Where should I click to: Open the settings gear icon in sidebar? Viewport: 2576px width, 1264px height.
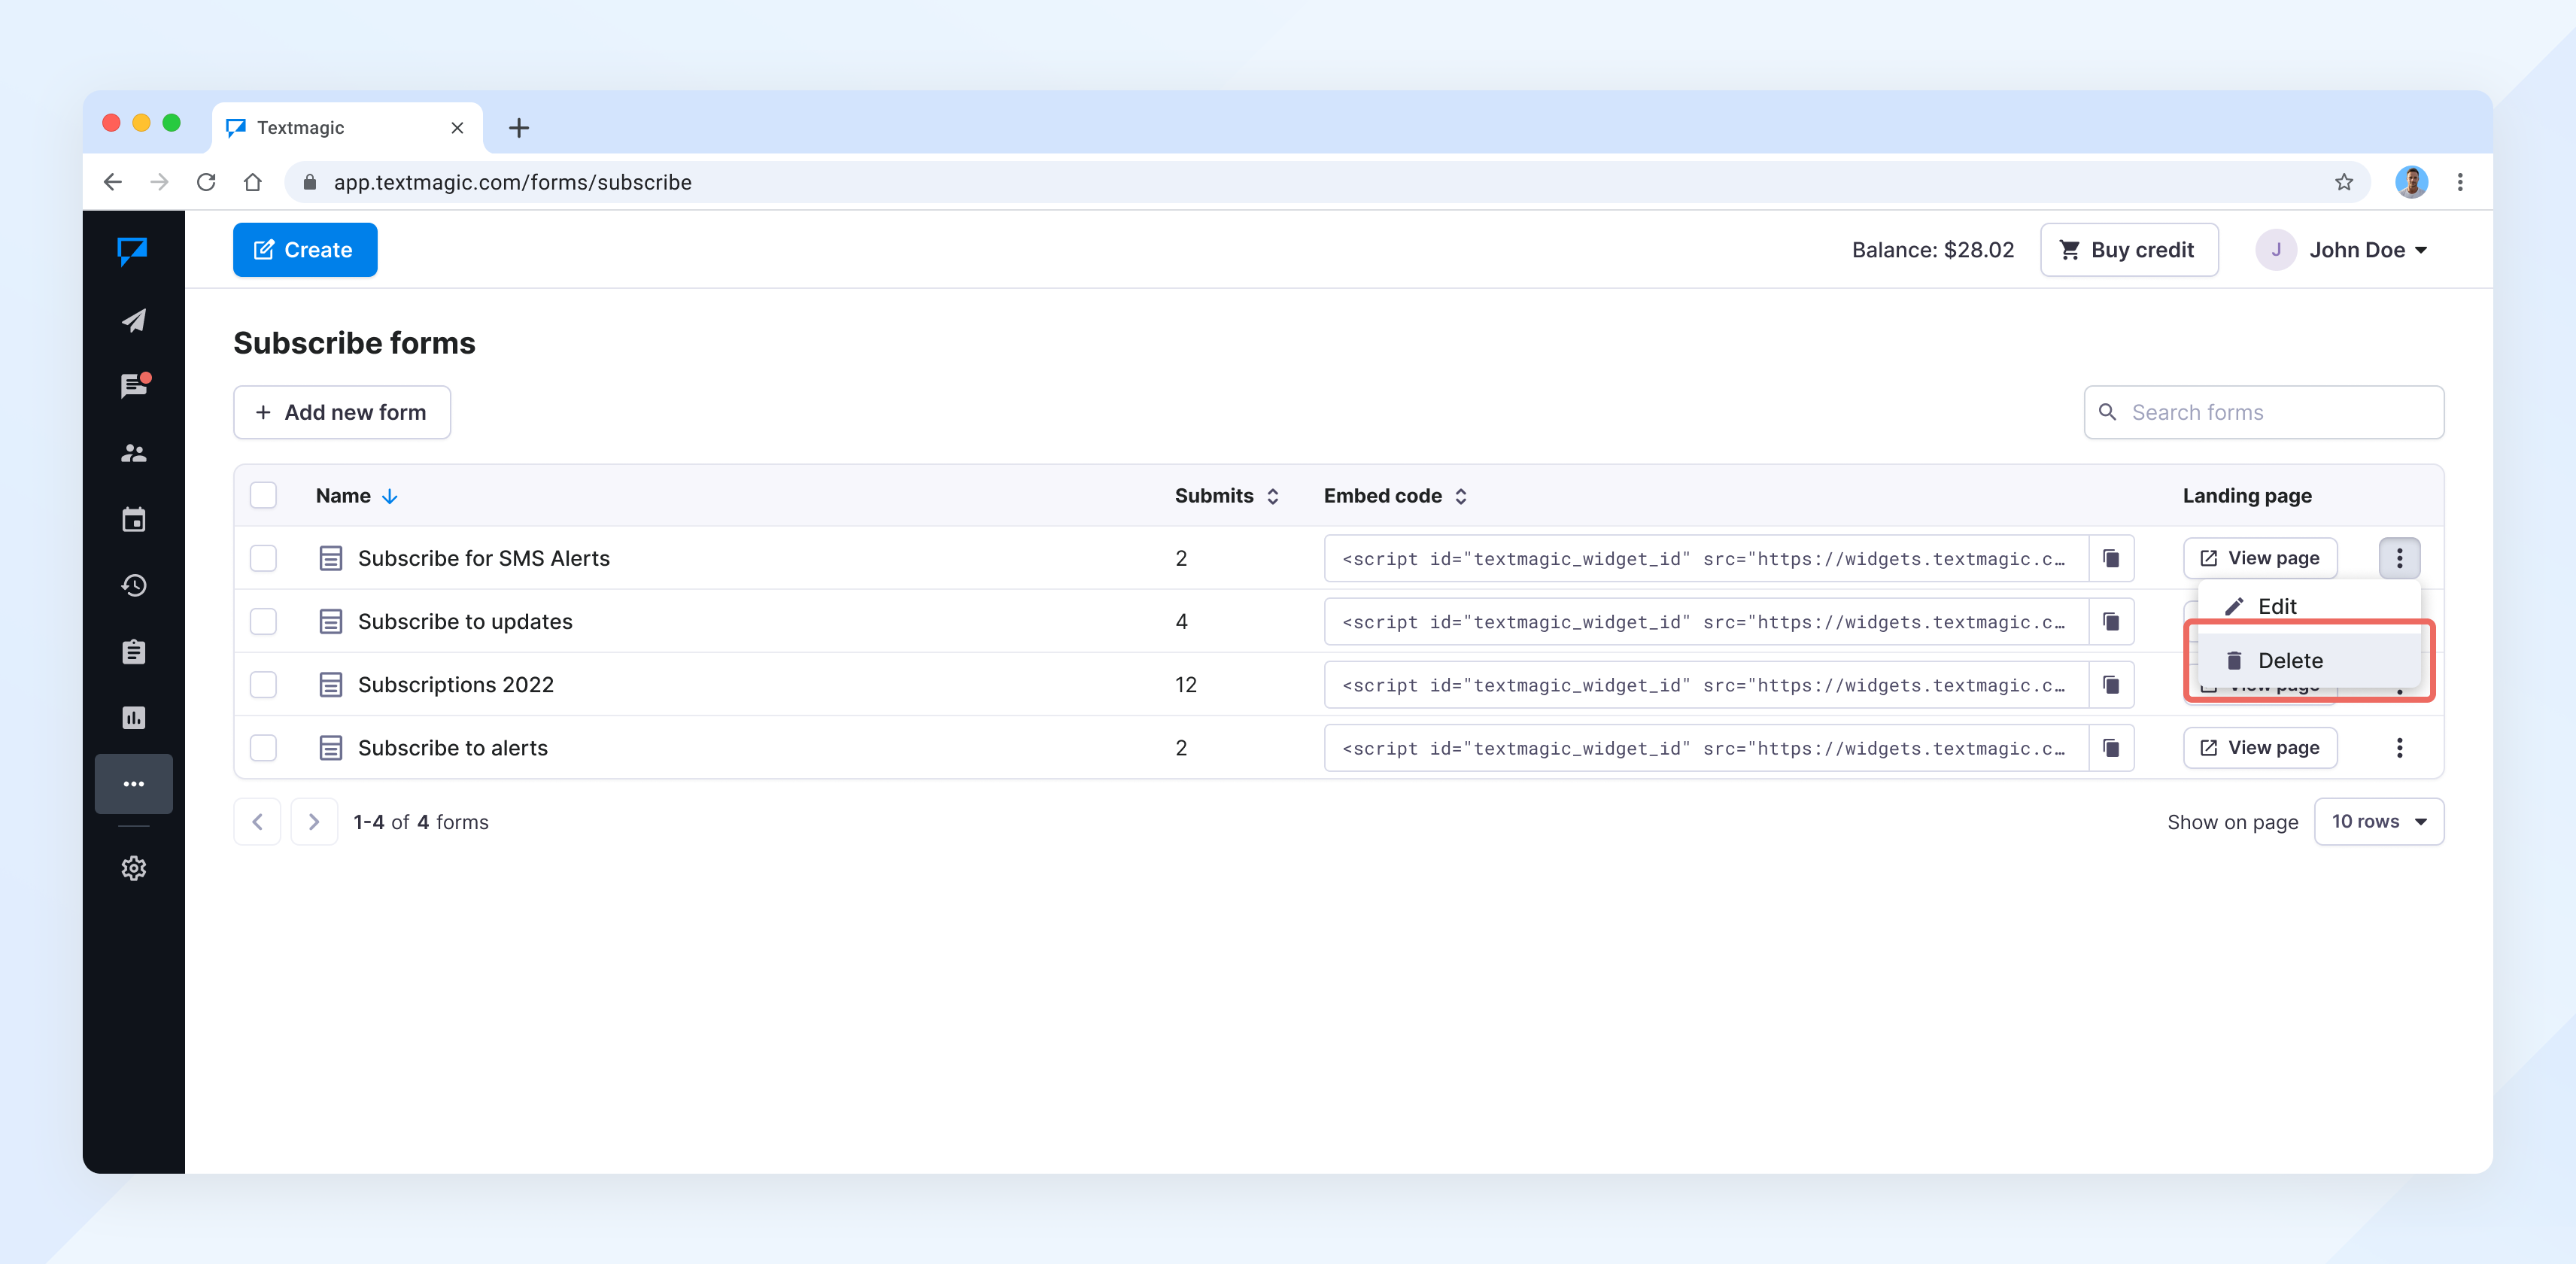point(133,867)
